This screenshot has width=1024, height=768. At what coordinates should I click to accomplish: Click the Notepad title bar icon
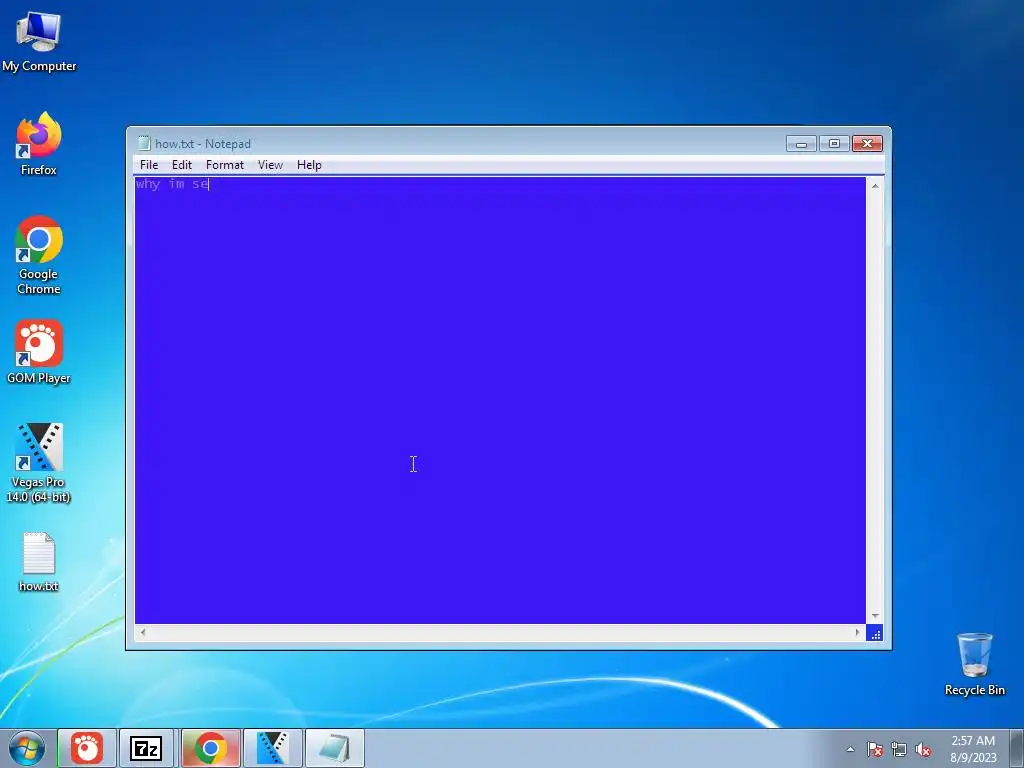coord(144,144)
